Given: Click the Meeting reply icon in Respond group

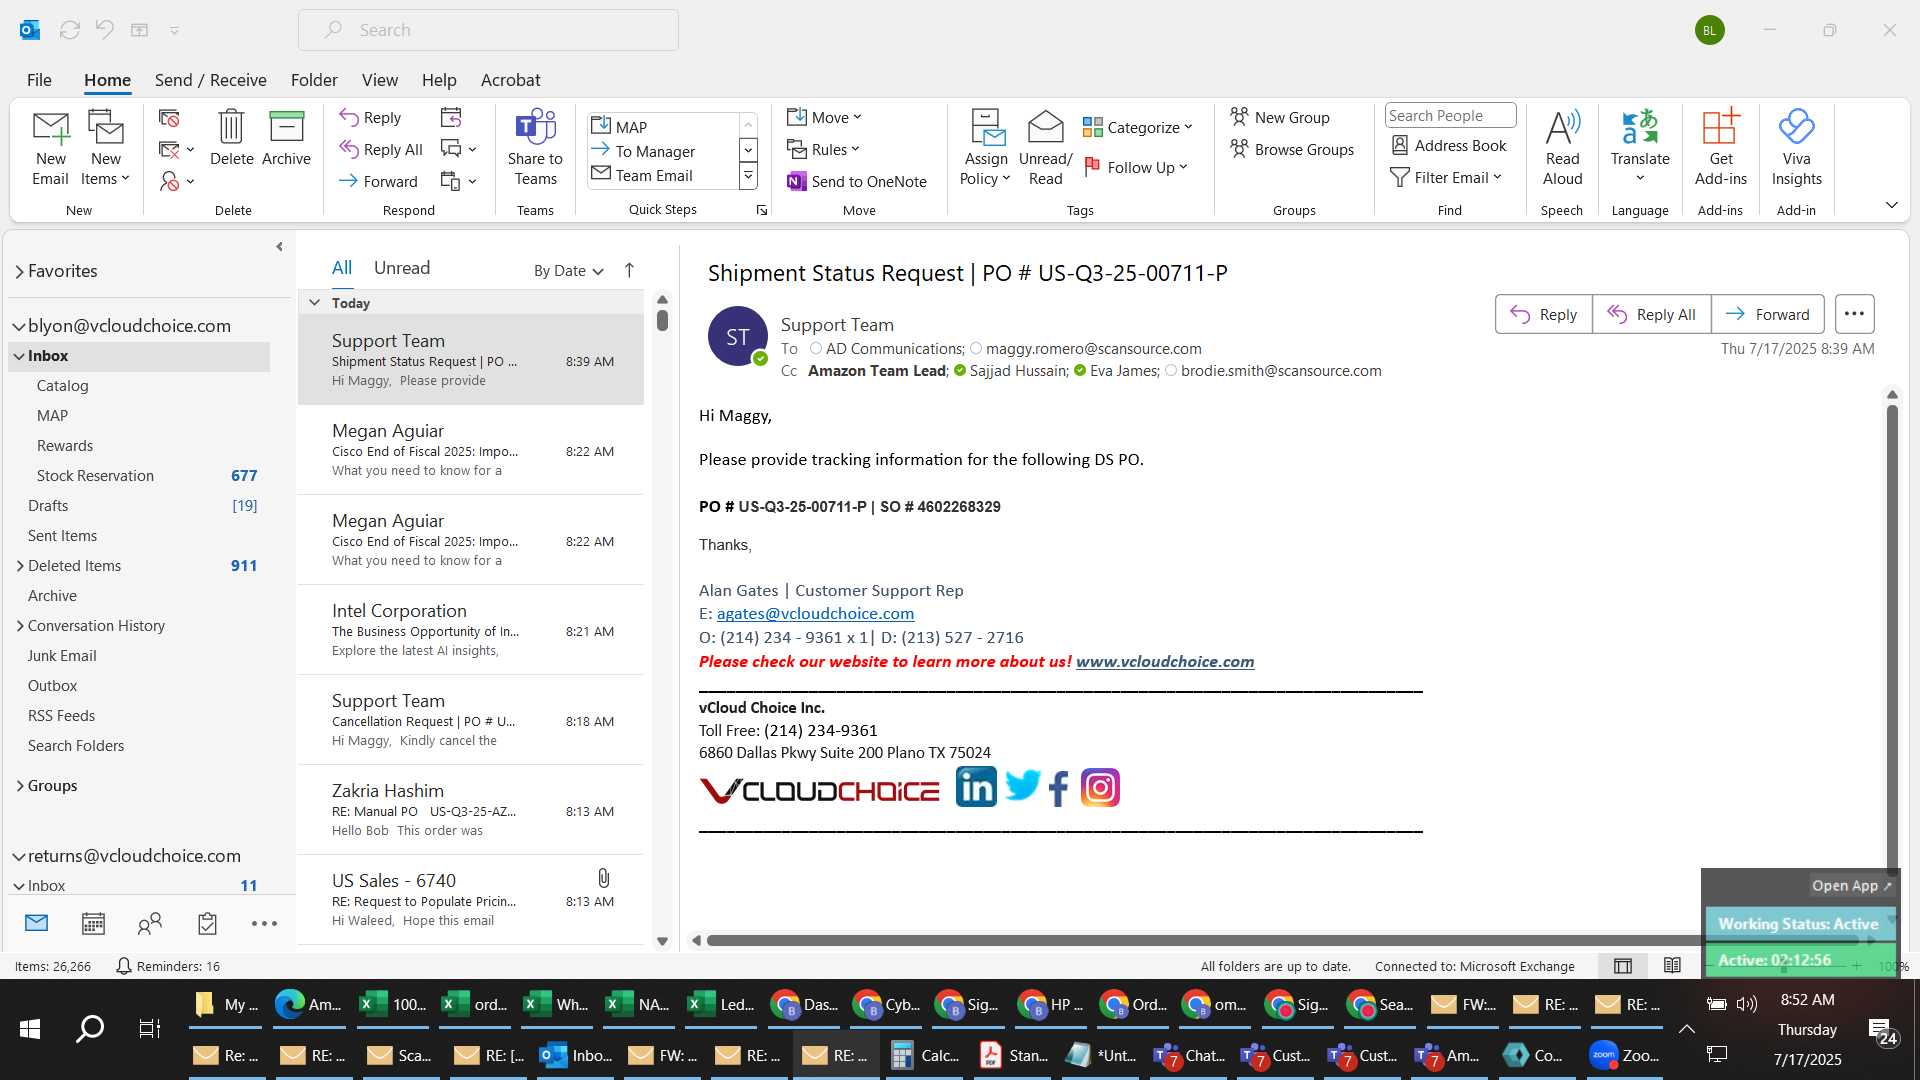Looking at the screenshot, I should 451,117.
